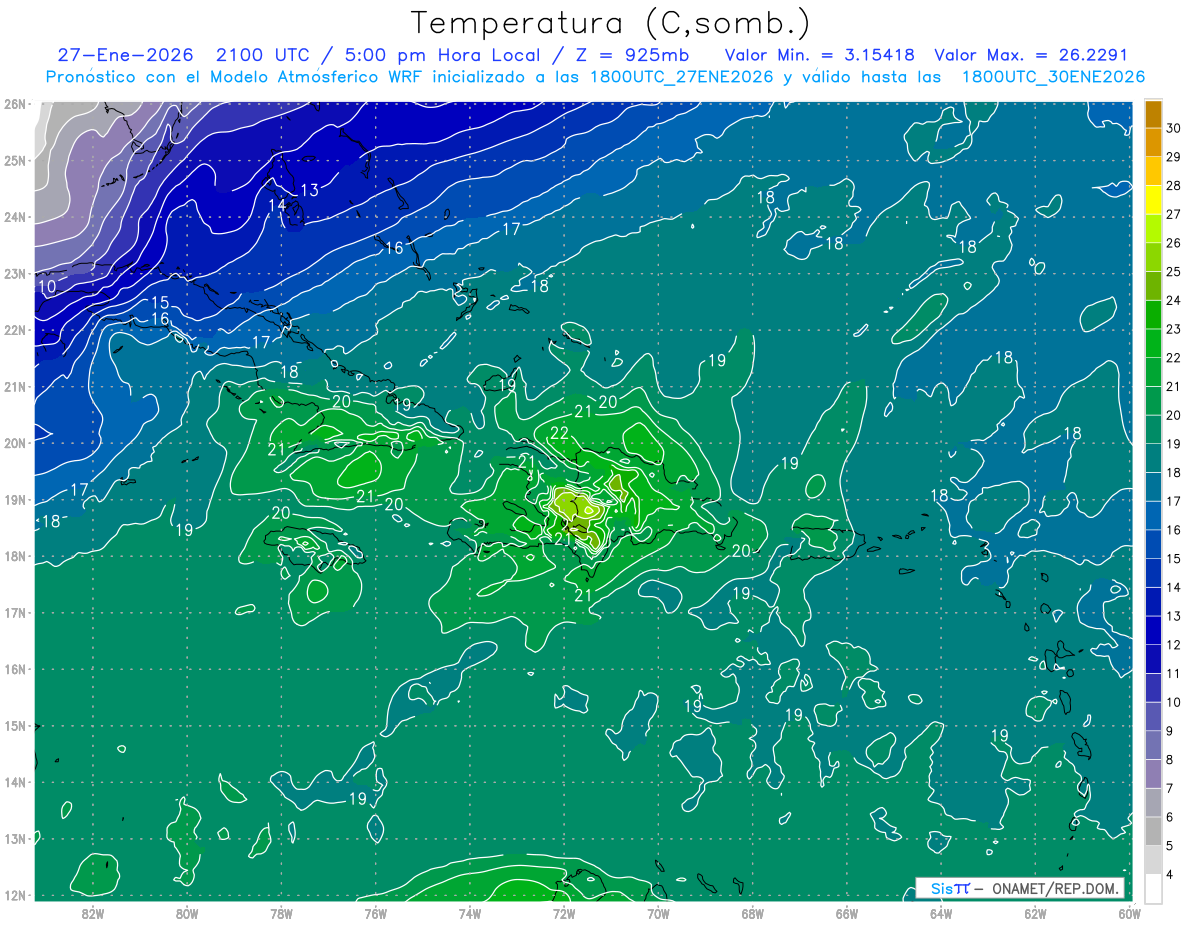The width and height of the screenshot is (1200, 927).
Task: Pick the dark blue swatch between 12 and 13
Action: point(1153,630)
